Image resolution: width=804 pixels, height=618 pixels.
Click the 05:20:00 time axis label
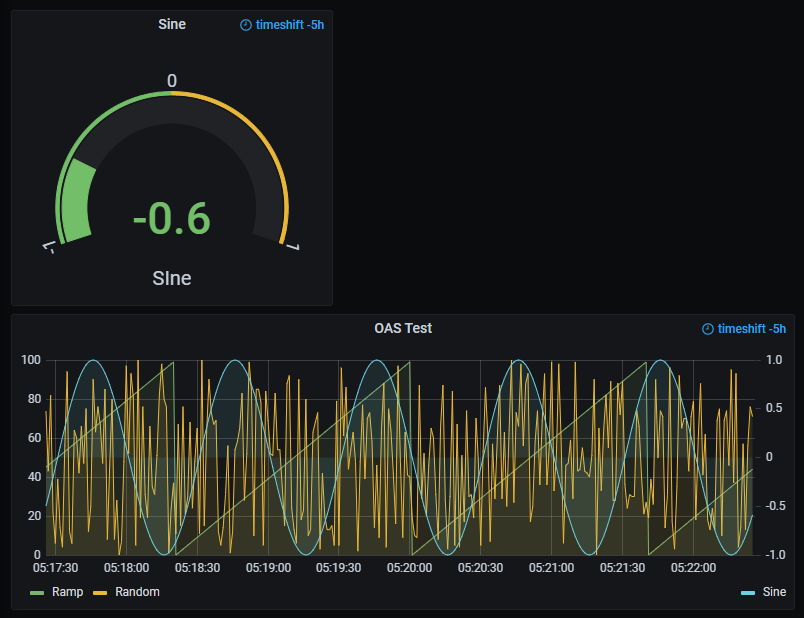pos(409,568)
